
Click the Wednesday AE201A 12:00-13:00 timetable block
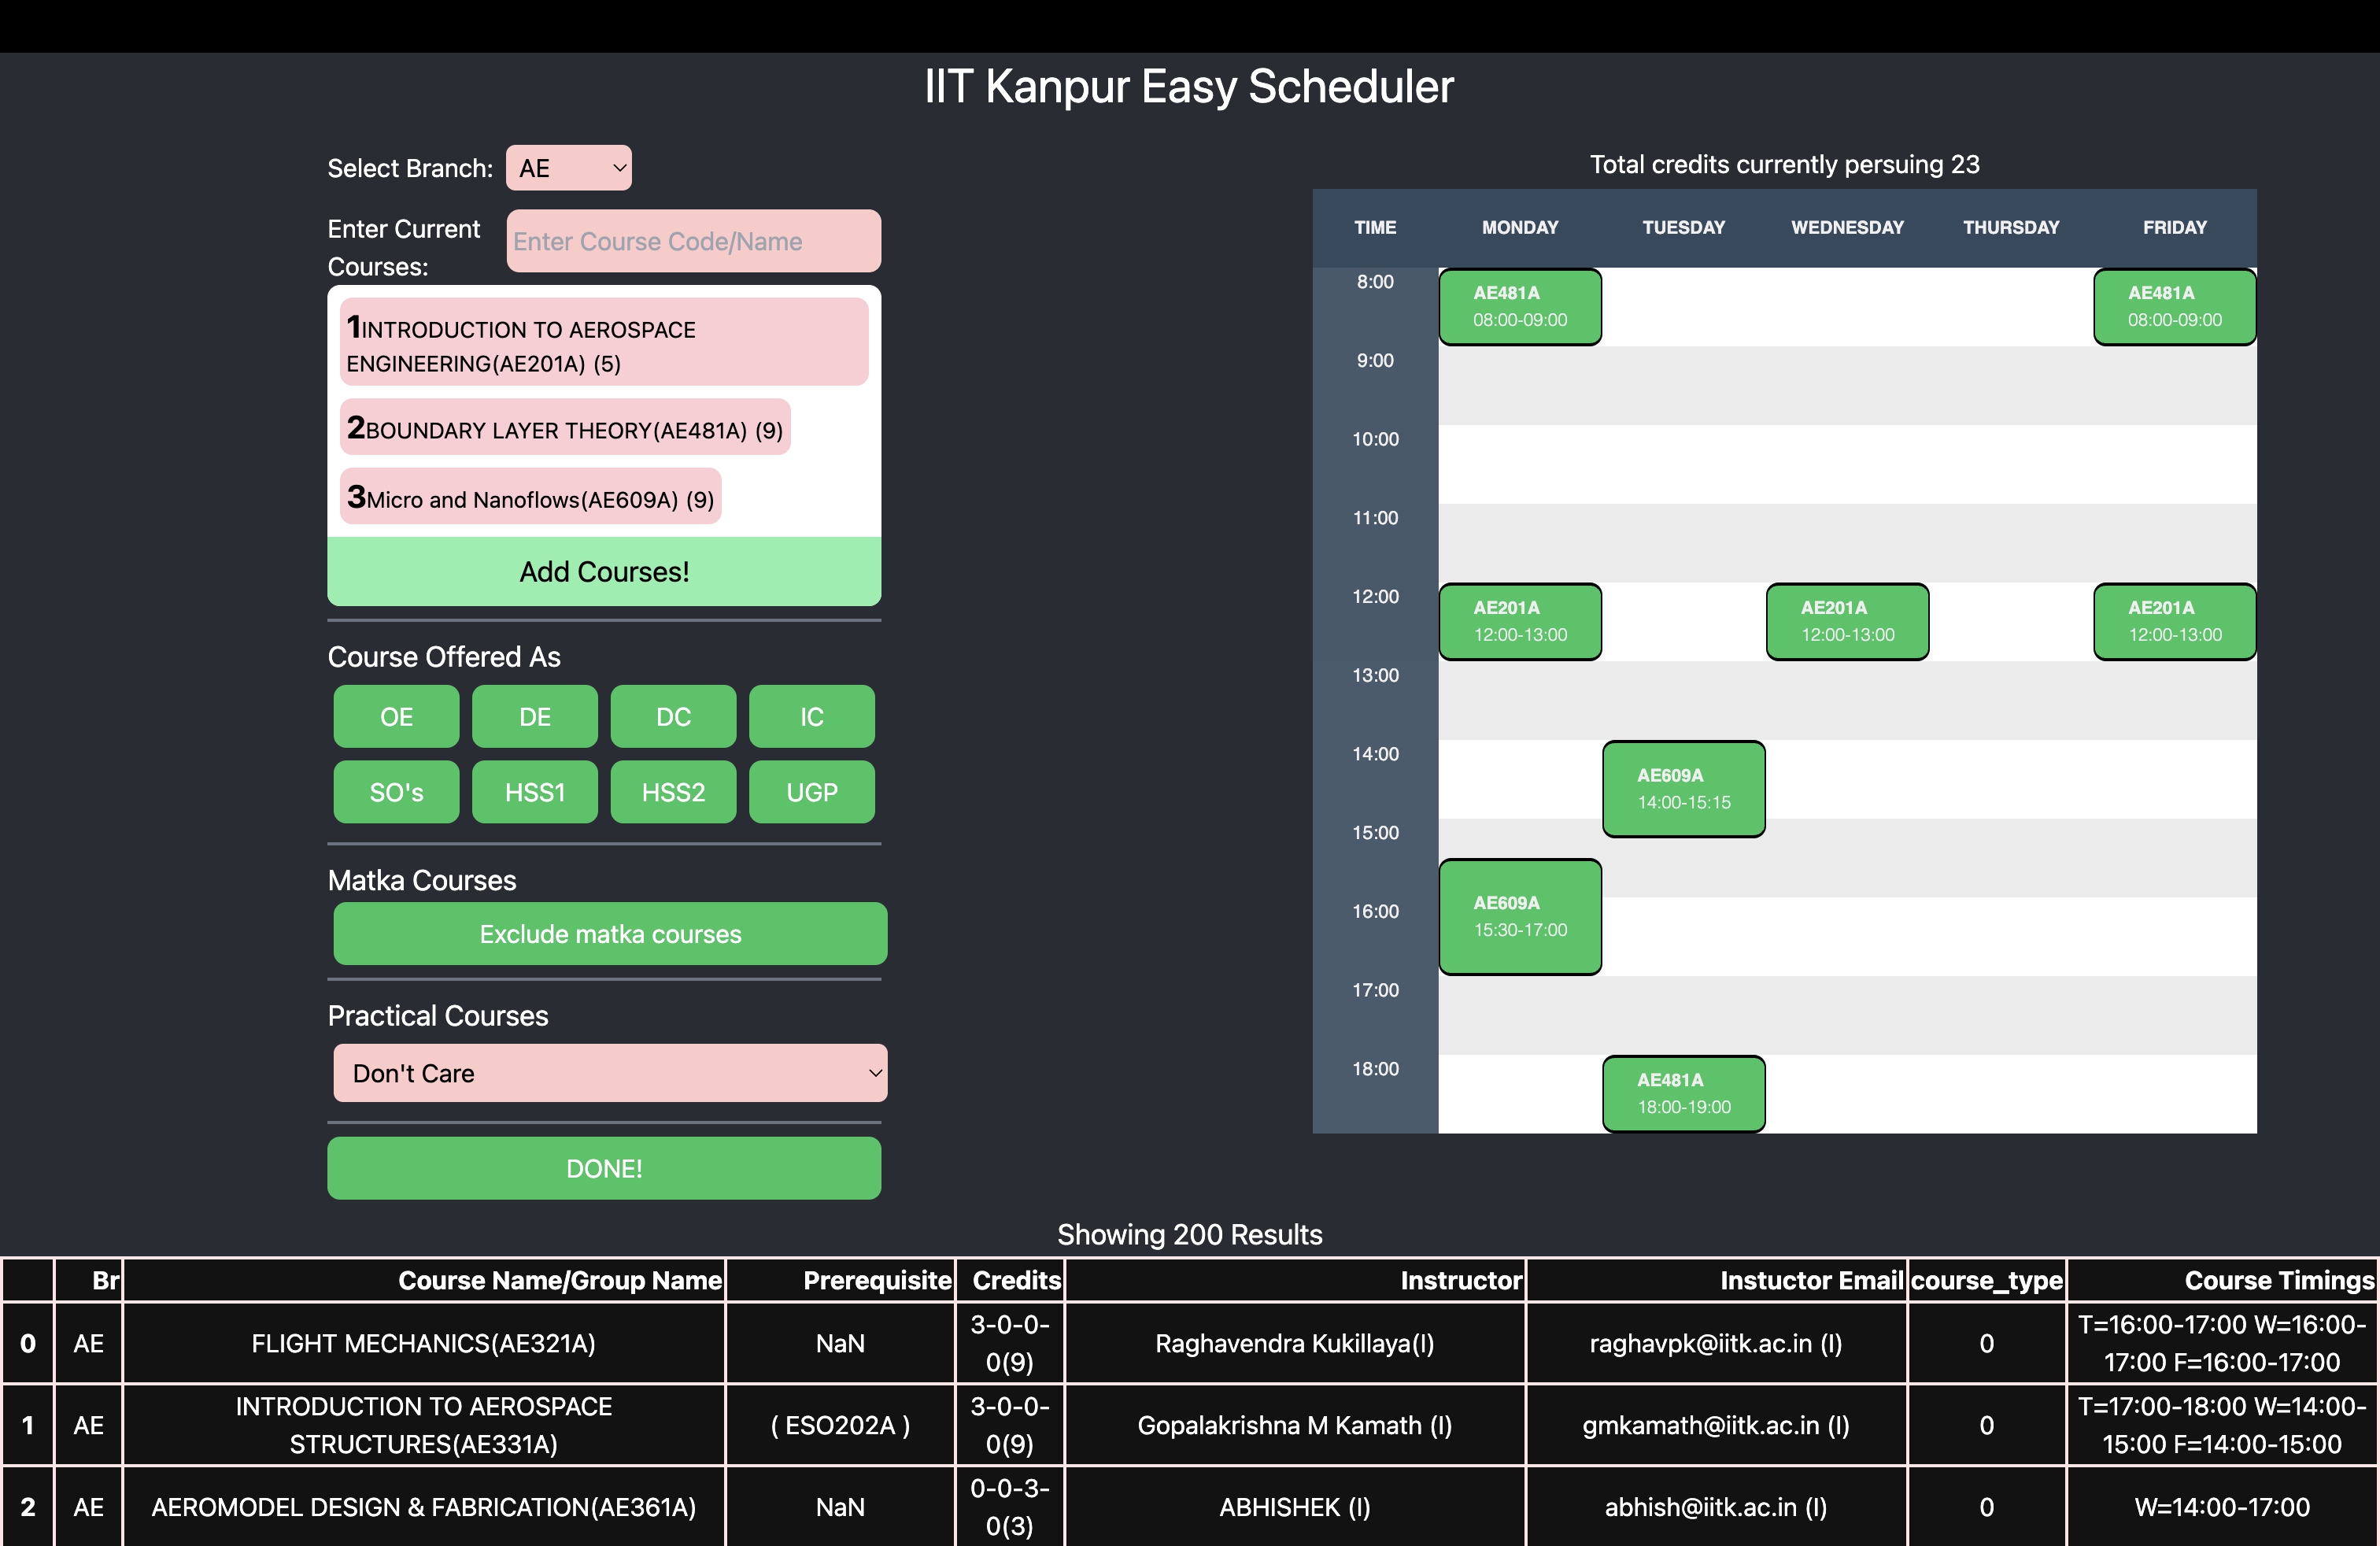coord(1848,621)
